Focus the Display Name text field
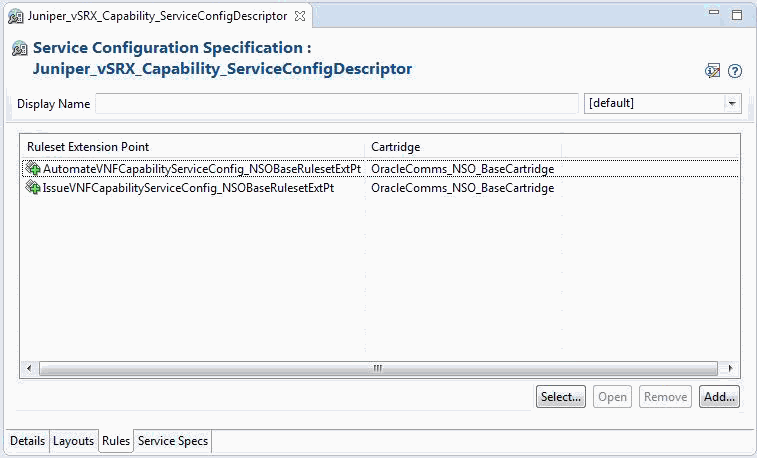Screen dimensions: 757x458 coord(337,104)
